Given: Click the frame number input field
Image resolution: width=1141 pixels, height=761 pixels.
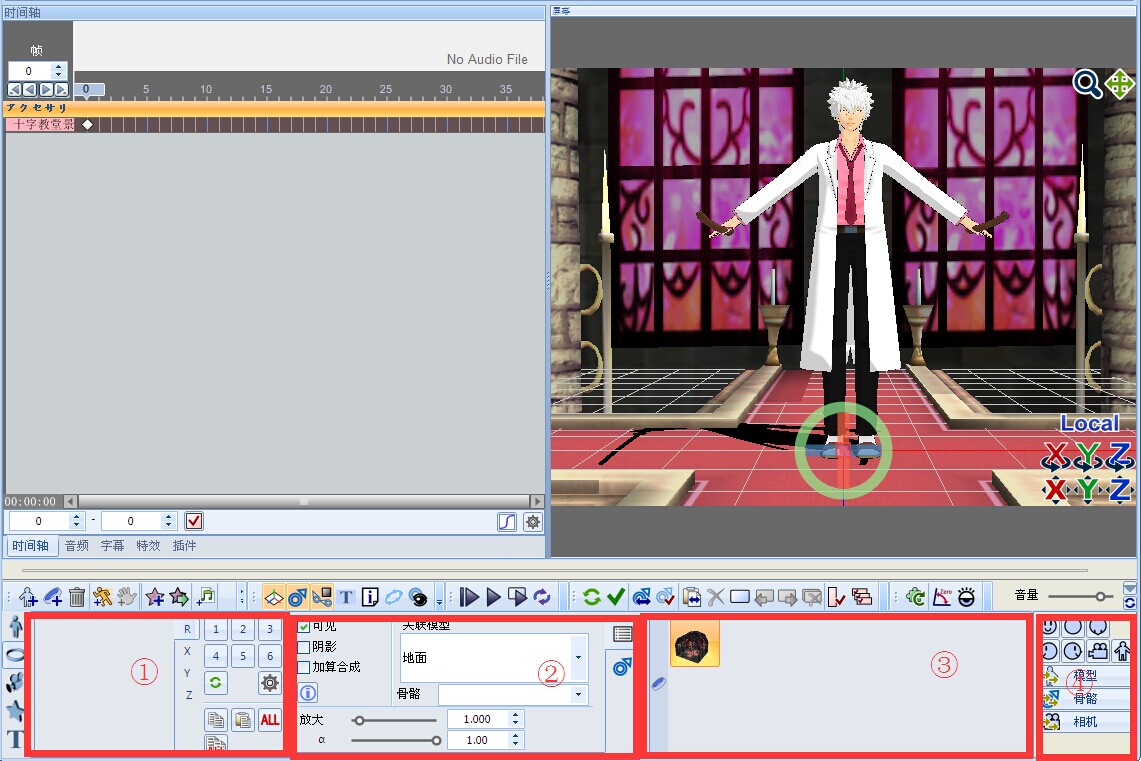Looking at the screenshot, I should (30, 71).
